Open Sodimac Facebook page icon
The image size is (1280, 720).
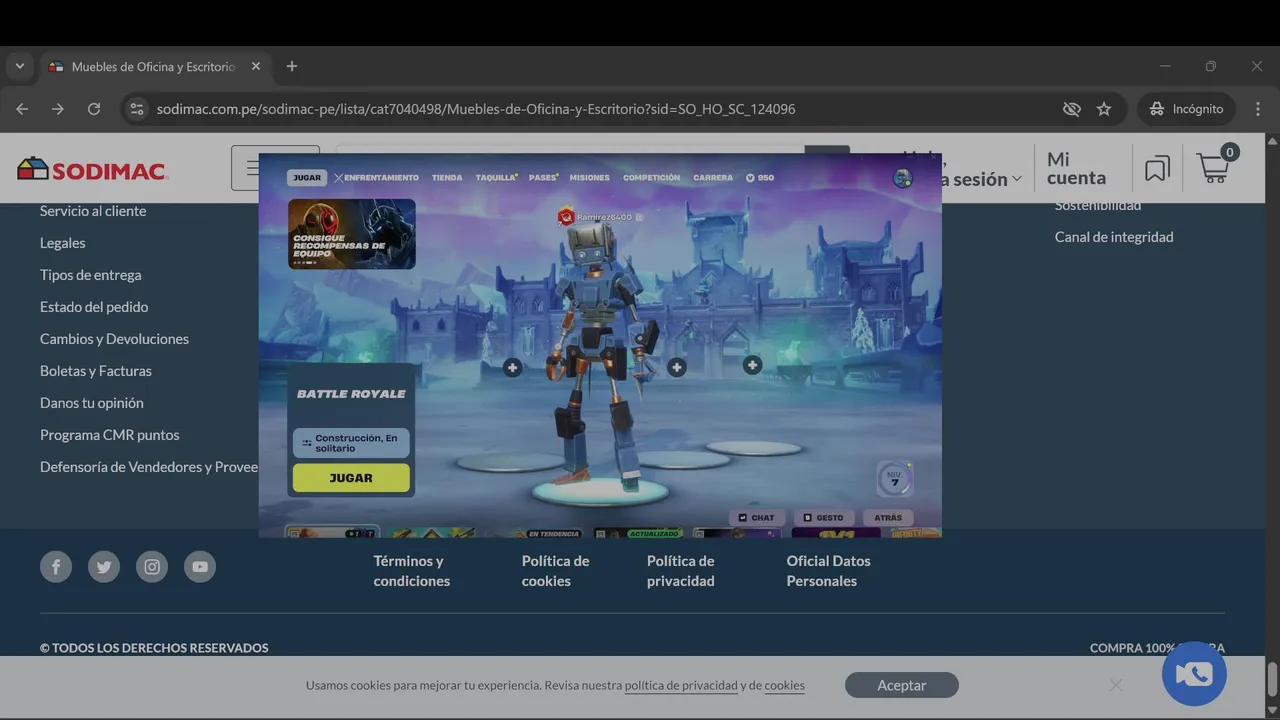(x=56, y=567)
